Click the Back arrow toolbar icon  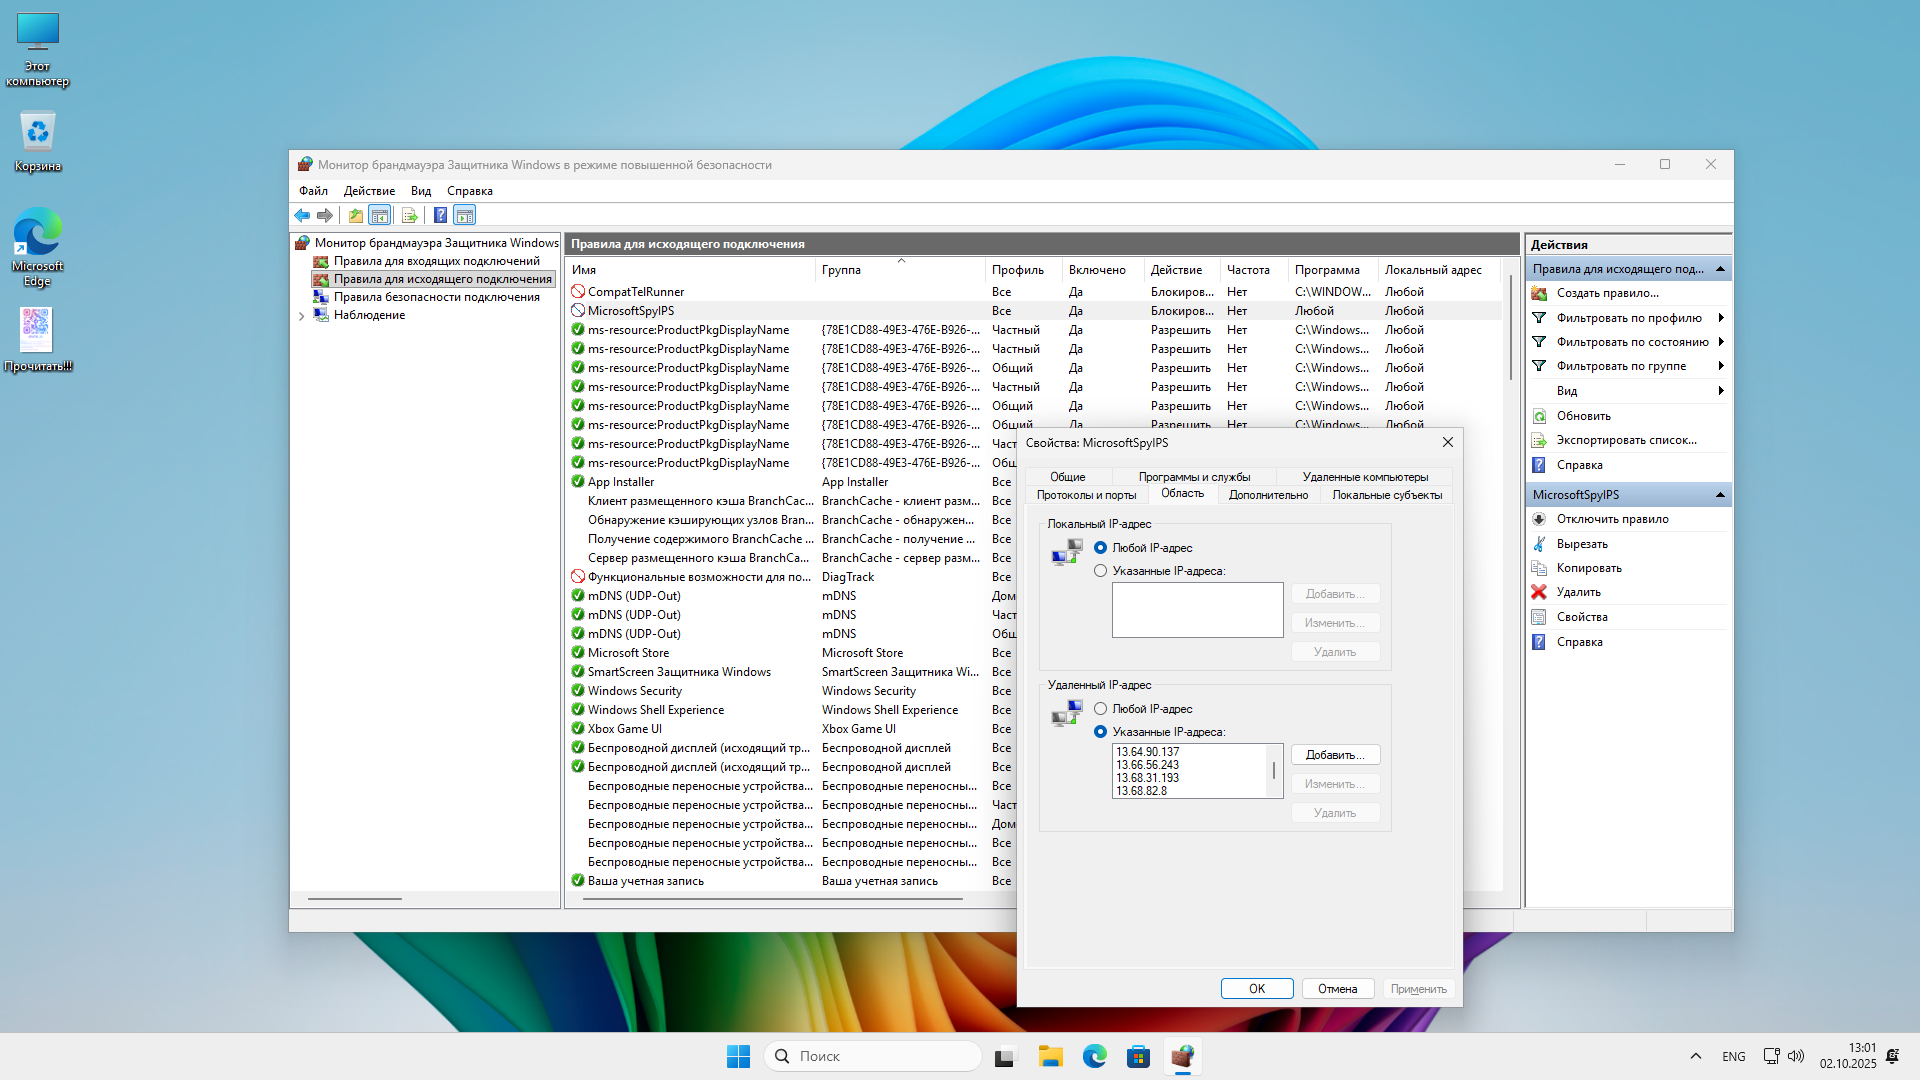(301, 215)
